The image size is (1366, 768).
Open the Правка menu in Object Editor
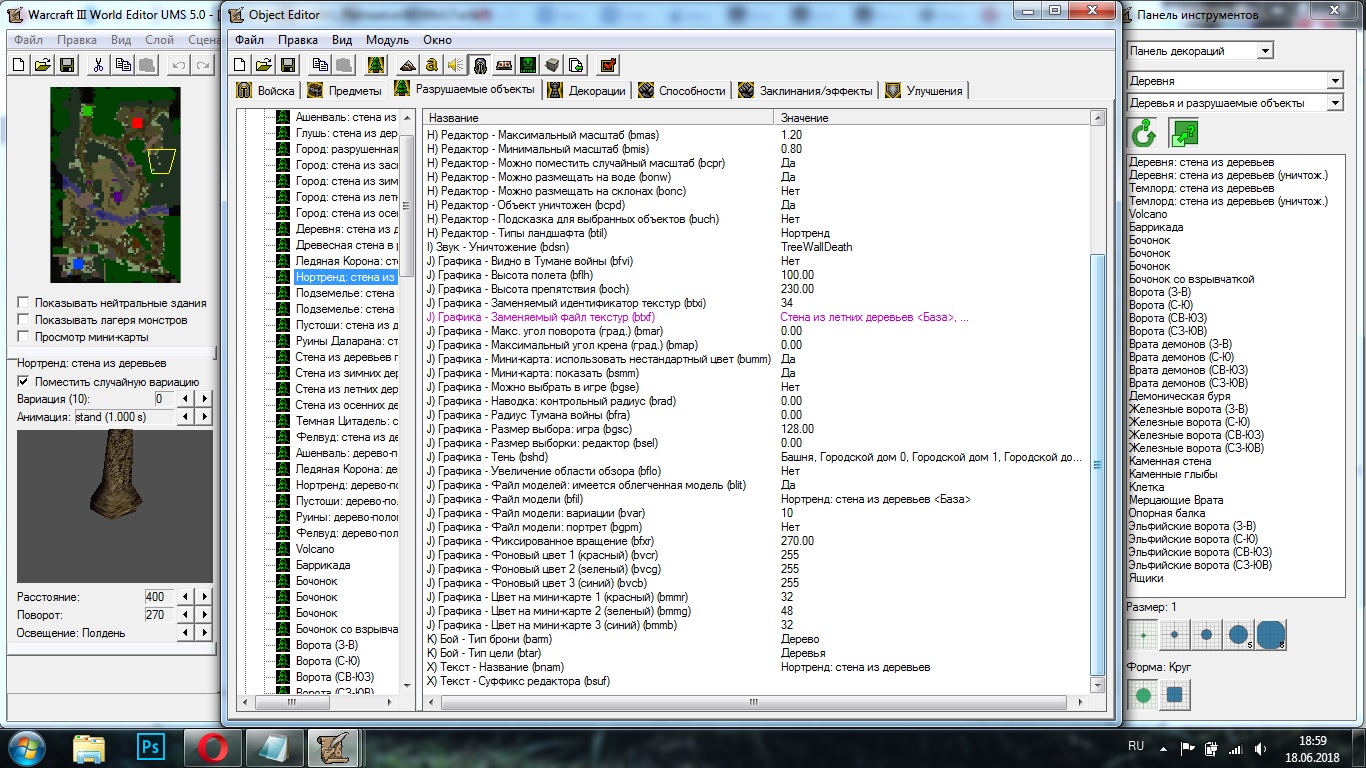(298, 40)
